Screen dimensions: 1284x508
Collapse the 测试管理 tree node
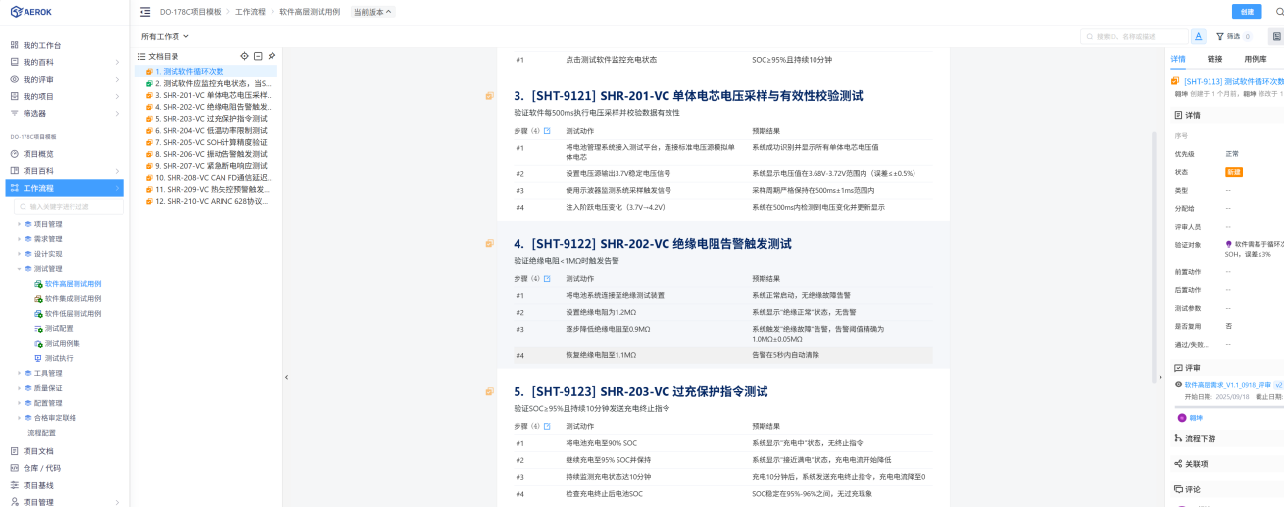(19, 269)
